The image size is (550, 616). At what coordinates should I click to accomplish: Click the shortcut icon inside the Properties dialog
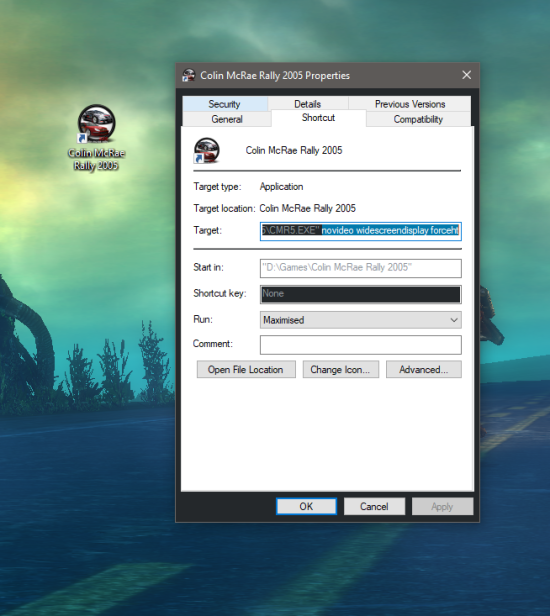click(x=207, y=150)
